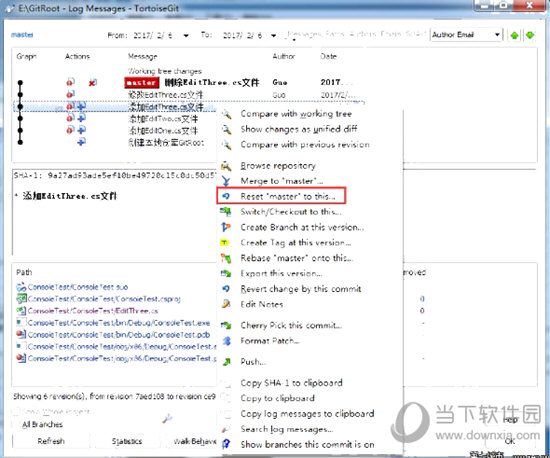Select Show branches this commit is on
The height and width of the screenshot is (458, 550).
click(x=307, y=444)
